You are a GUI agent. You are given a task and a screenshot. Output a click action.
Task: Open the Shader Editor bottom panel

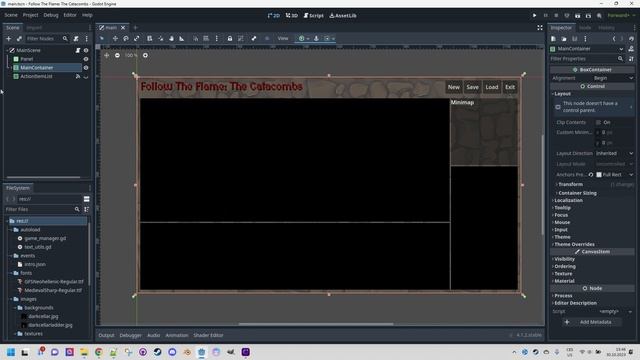tap(208, 335)
